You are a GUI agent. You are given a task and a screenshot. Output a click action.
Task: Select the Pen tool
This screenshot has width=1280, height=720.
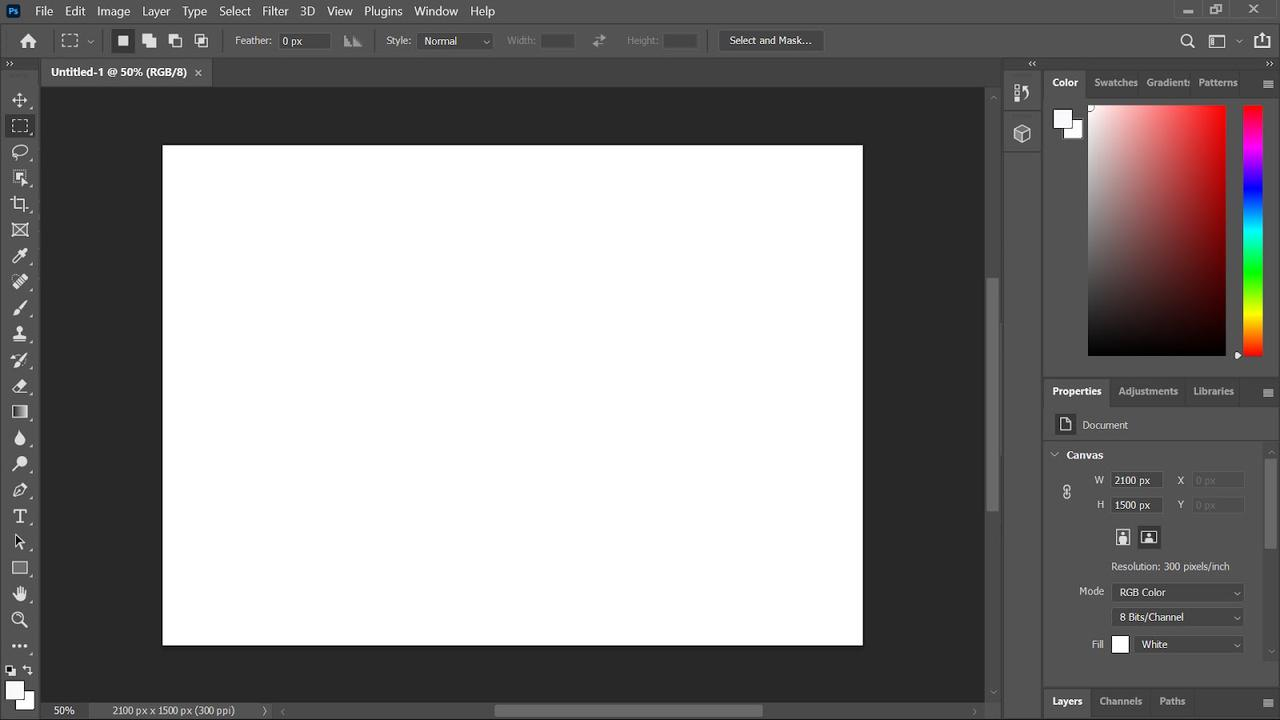[20, 490]
